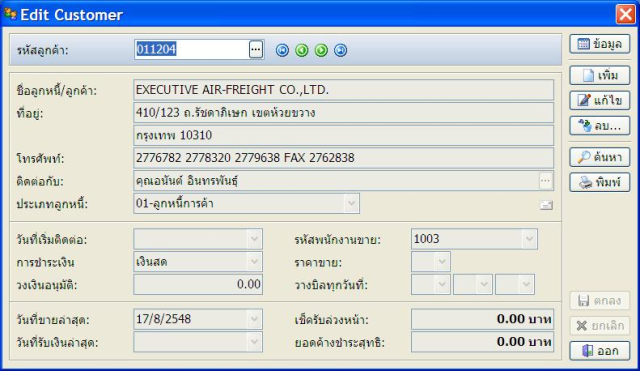The image size is (640, 371).
Task: Click the แก้ไข edit button
Action: tap(600, 100)
